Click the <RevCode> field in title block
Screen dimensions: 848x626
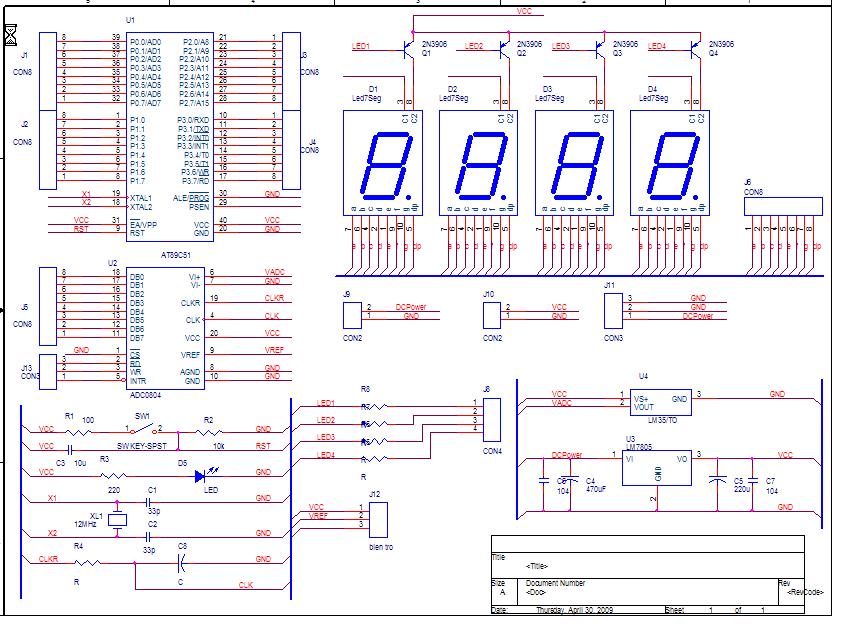pyautogui.click(x=805, y=592)
